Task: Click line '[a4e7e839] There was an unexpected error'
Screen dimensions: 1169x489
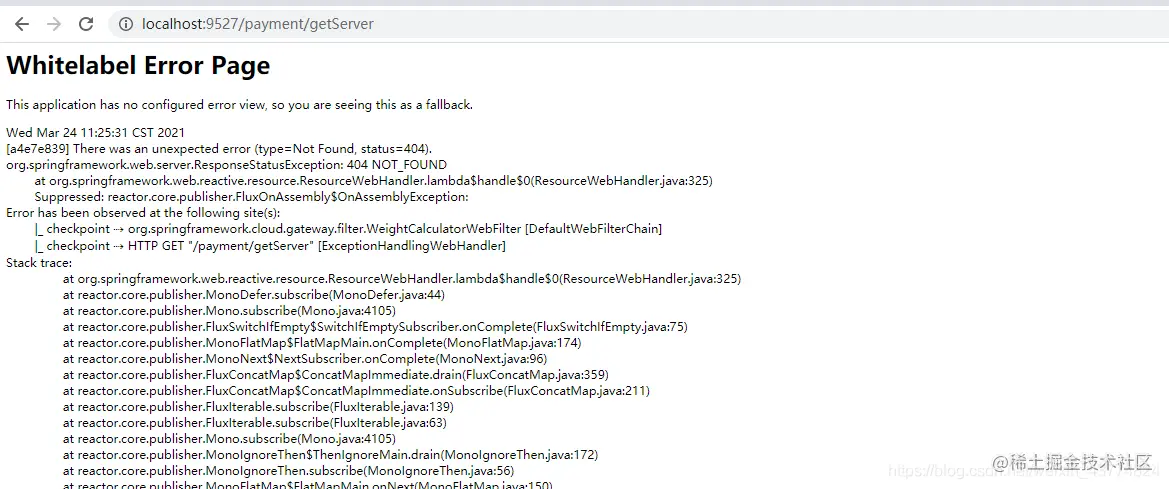Action: pyautogui.click(x=219, y=148)
